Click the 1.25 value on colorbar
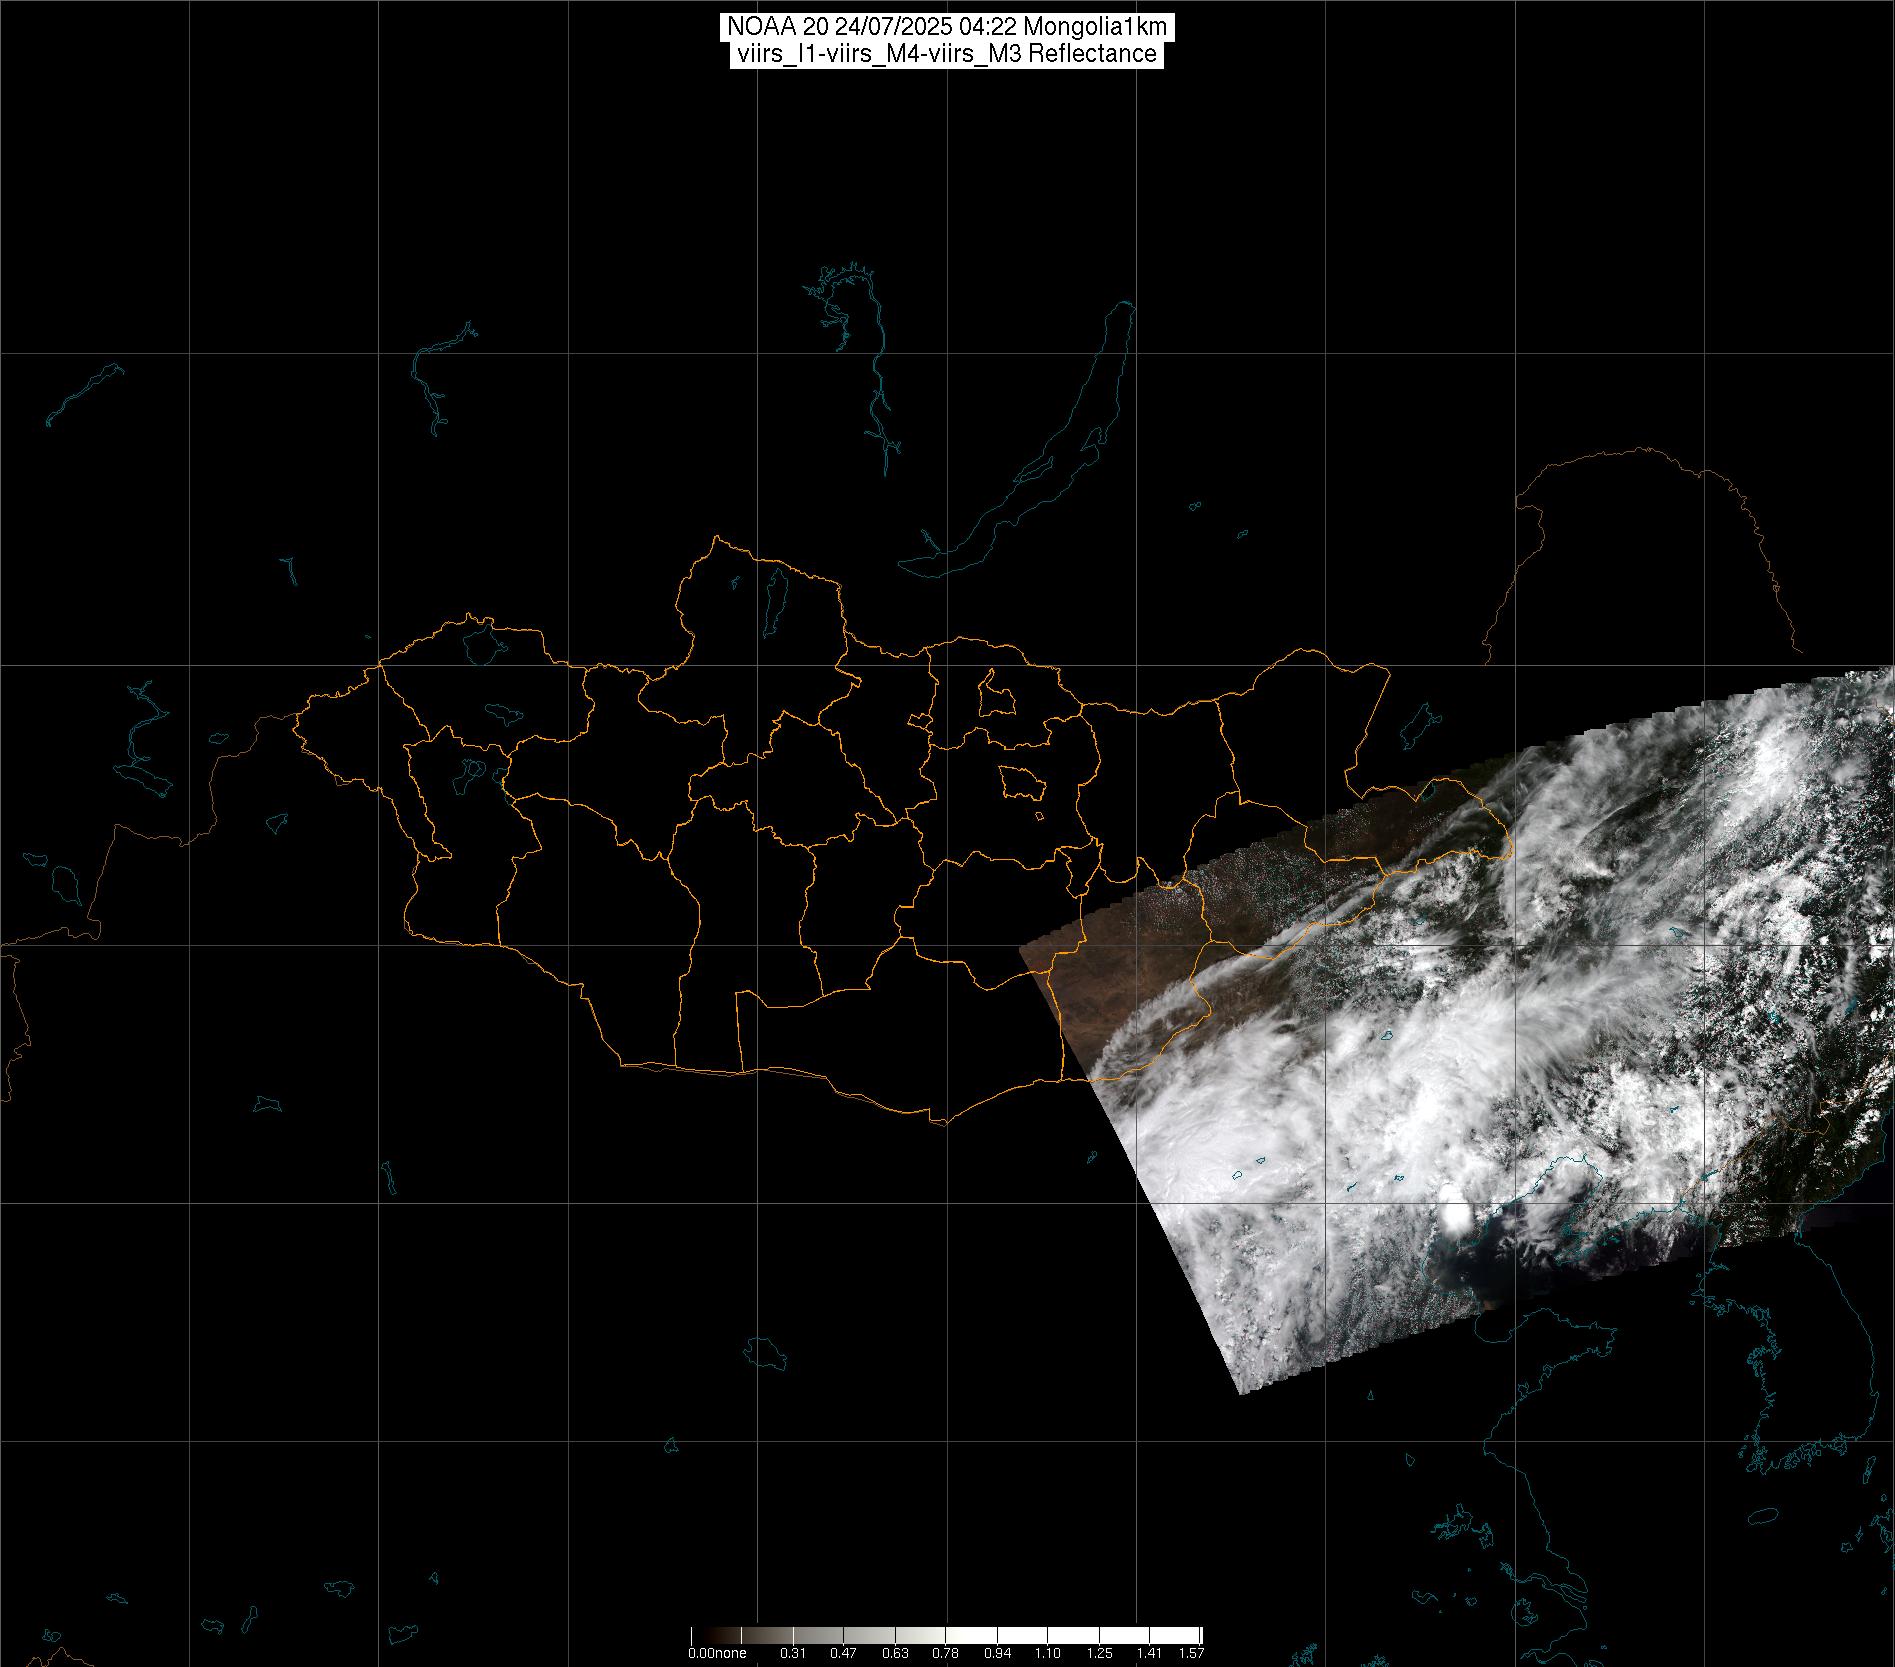This screenshot has width=1895, height=1667. [x=1099, y=1653]
